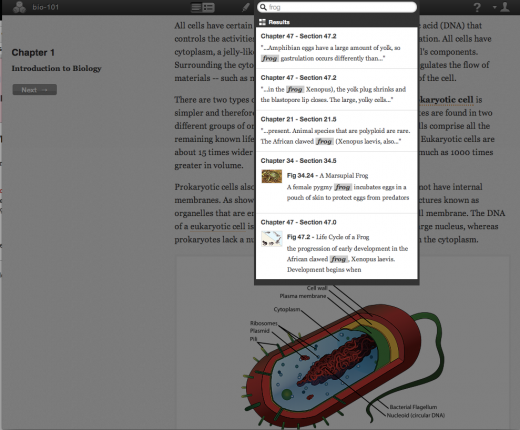Click the Plasma membrane diagram label

click(303, 296)
